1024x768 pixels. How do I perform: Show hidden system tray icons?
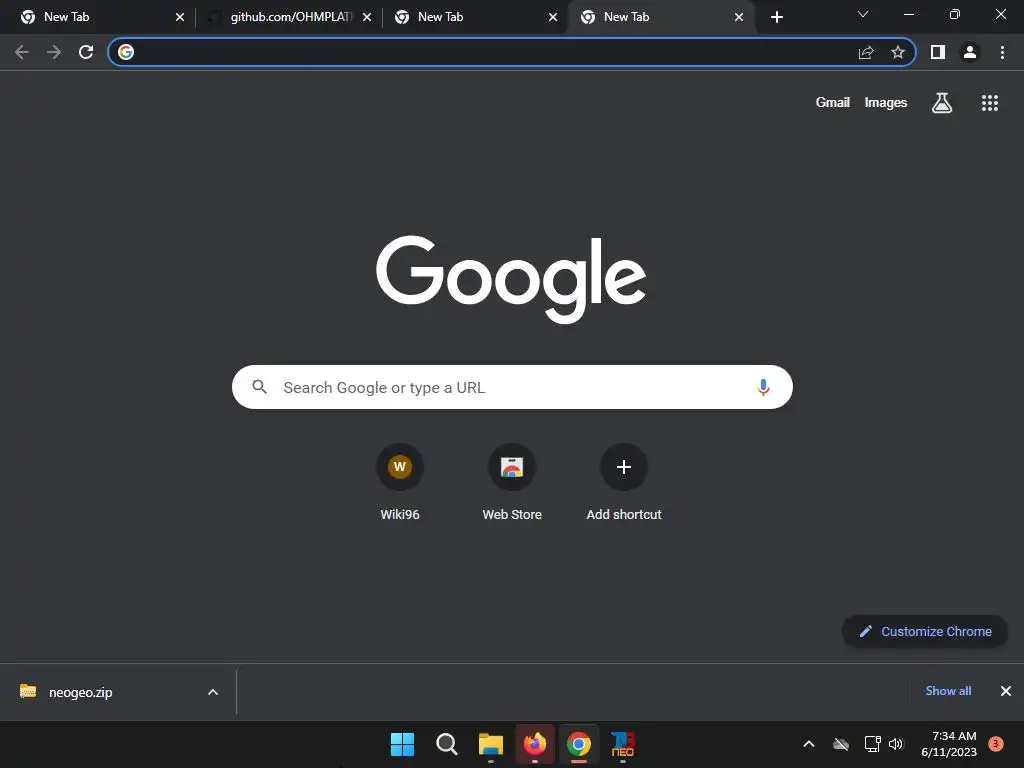[x=808, y=744]
